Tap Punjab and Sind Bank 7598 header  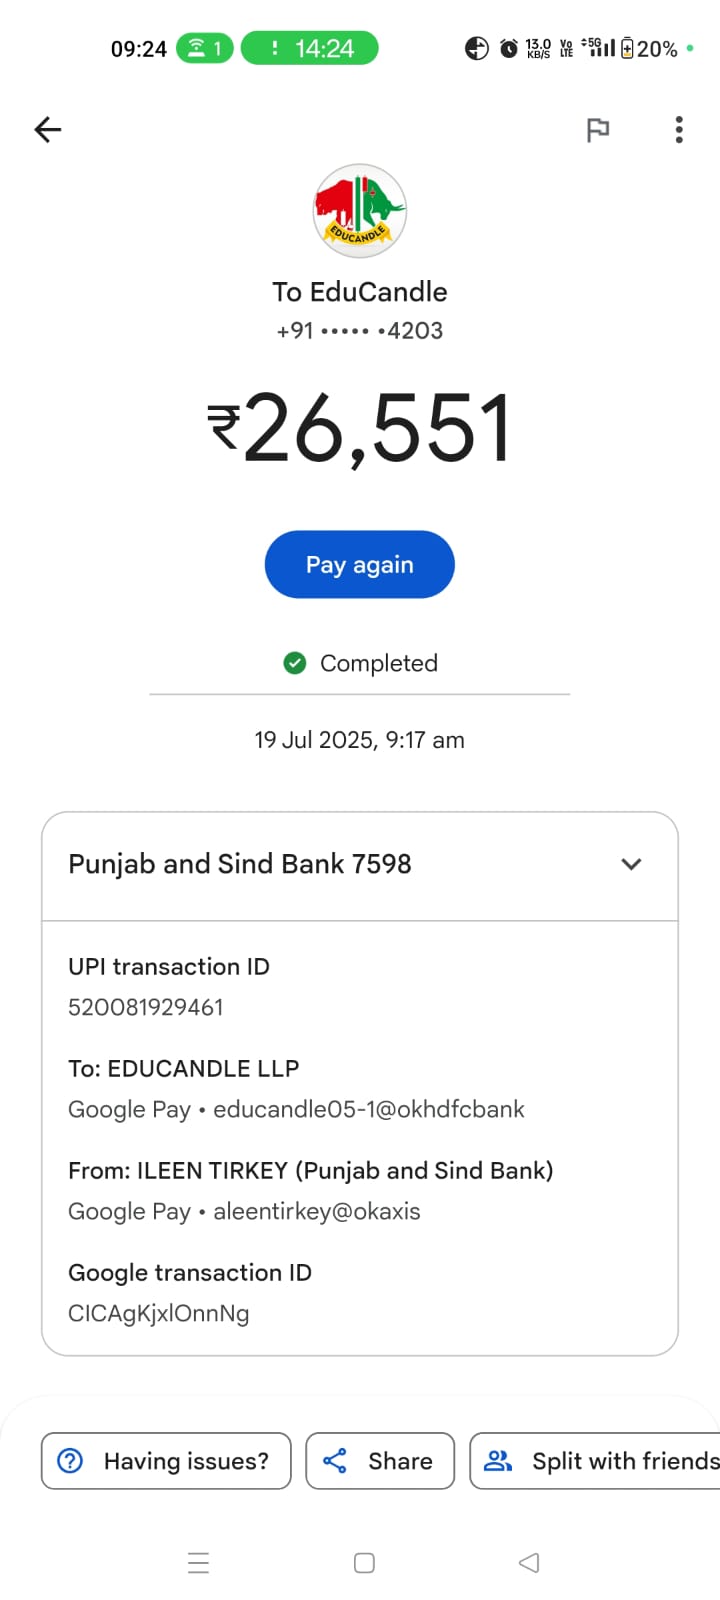[240, 864]
